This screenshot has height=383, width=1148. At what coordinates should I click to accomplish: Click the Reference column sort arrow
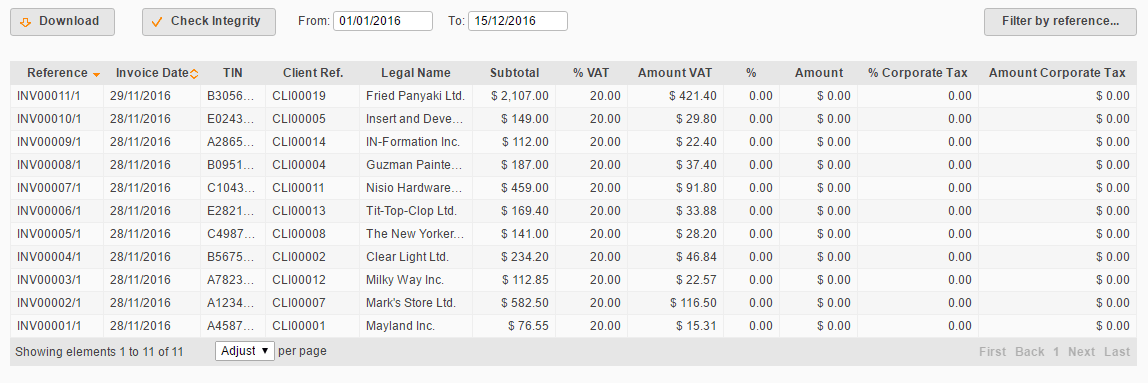coord(96,74)
